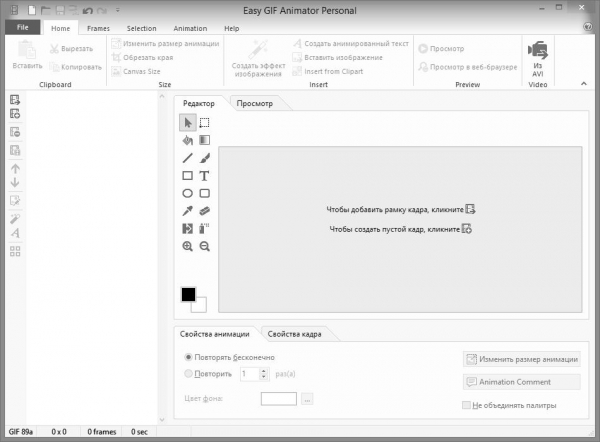This screenshot has width=600, height=442.
Task: Decrease the repeat count spinner down arrow
Action: 263,377
